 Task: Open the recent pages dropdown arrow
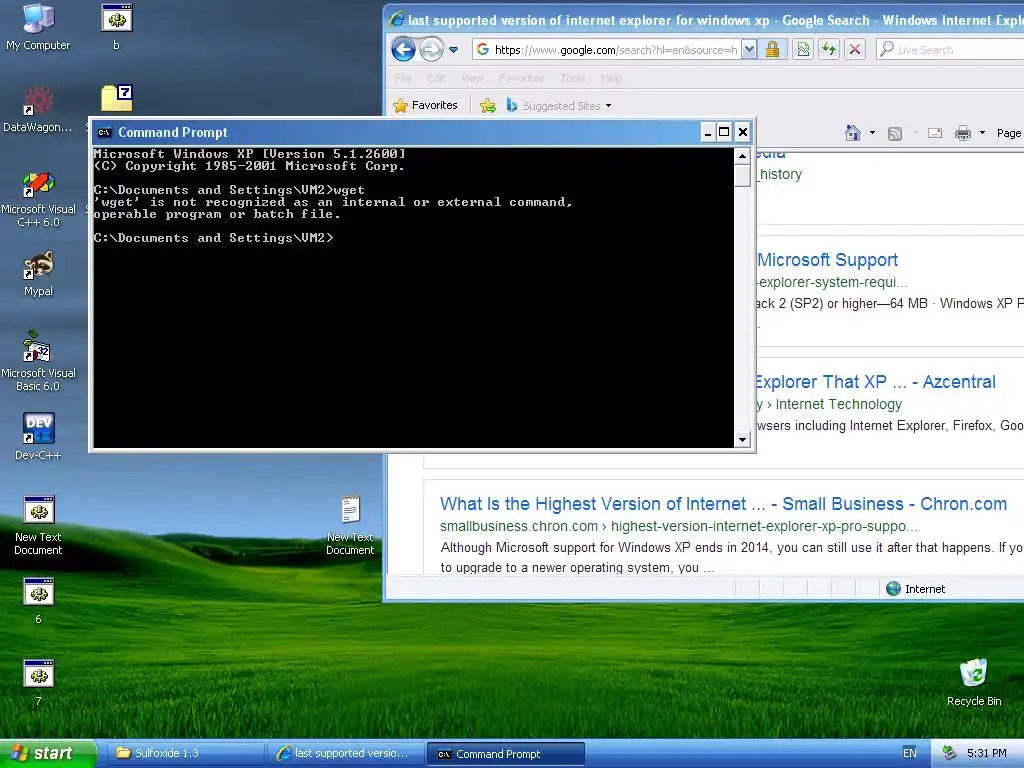(x=454, y=50)
